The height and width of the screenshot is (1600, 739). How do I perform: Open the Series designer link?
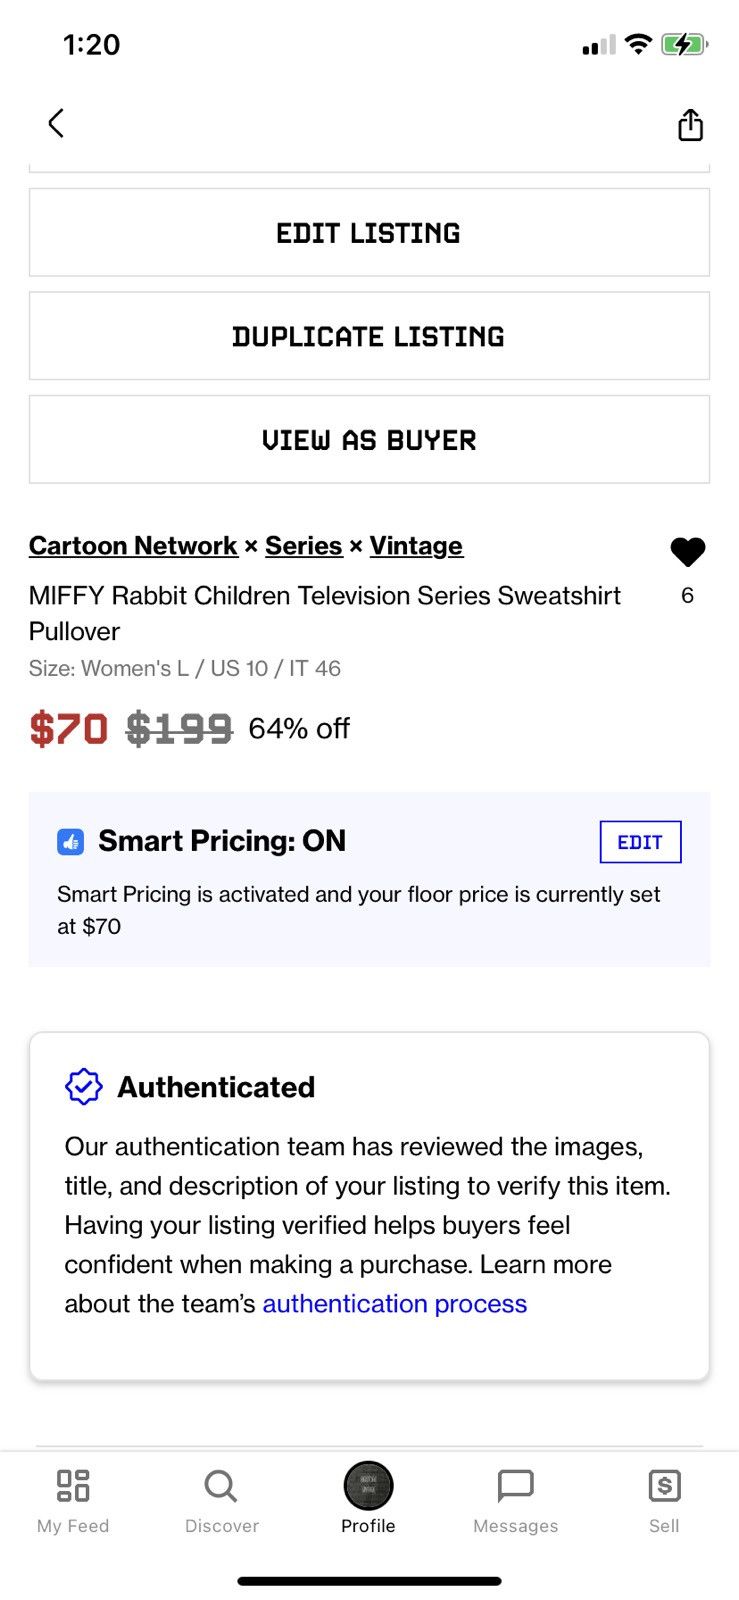[x=304, y=546]
